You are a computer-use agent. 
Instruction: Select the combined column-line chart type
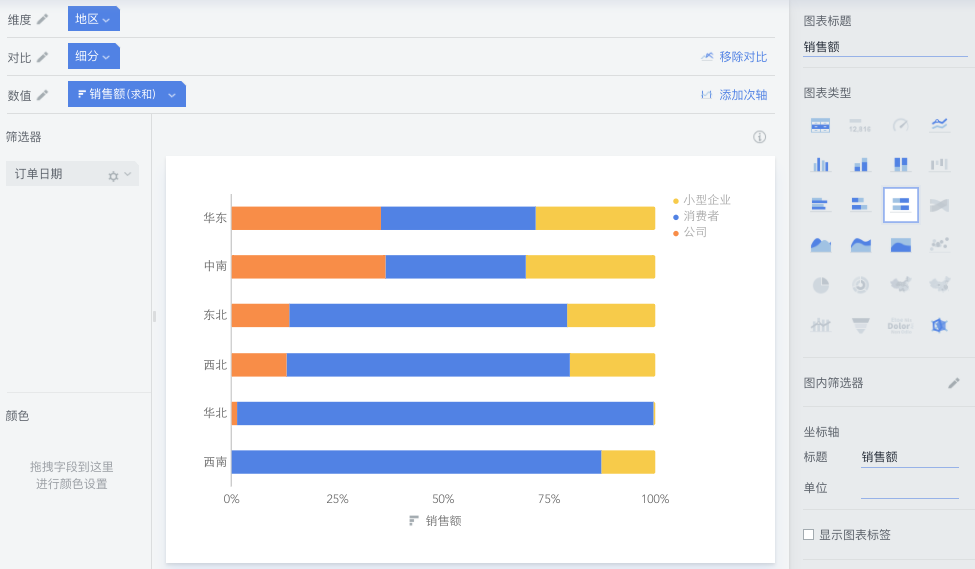(x=821, y=325)
